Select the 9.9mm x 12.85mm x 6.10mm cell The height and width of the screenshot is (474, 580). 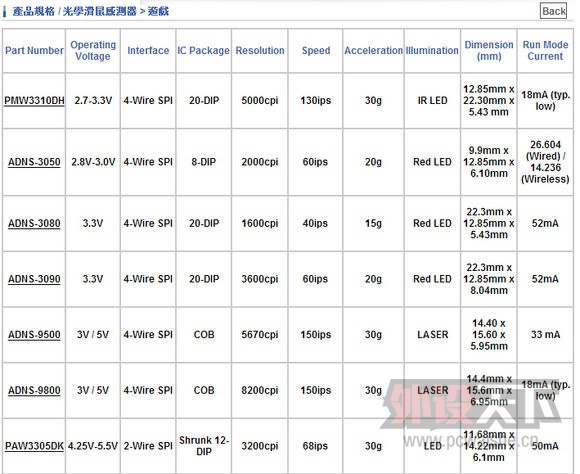(489, 162)
